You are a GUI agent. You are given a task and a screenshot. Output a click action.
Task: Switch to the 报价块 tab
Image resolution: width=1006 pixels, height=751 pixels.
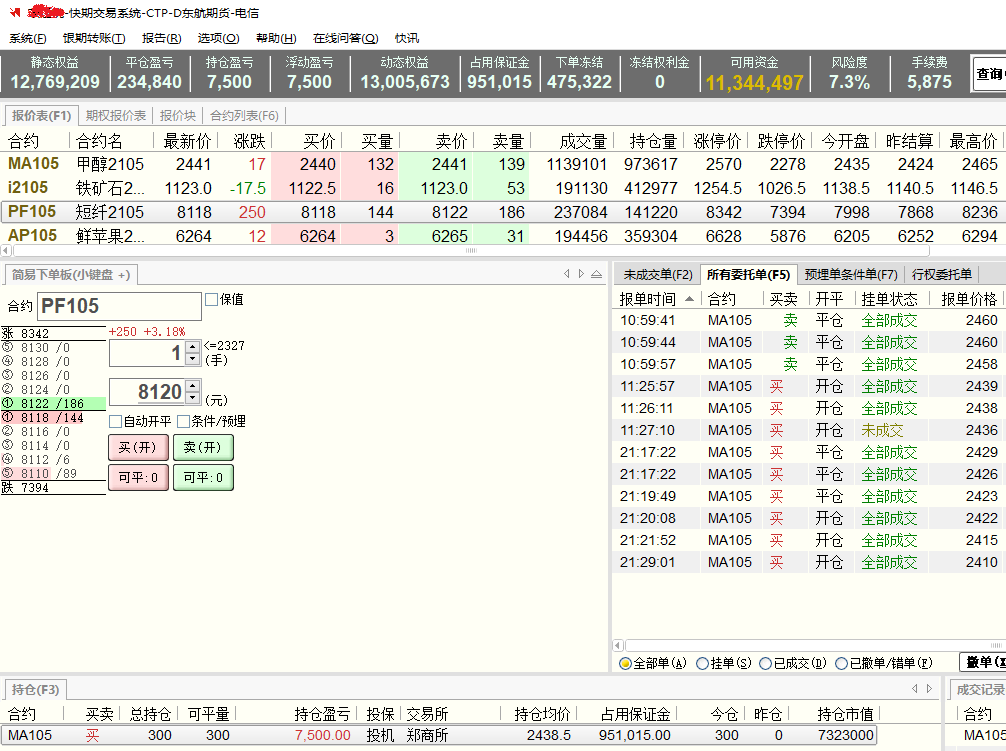point(178,115)
